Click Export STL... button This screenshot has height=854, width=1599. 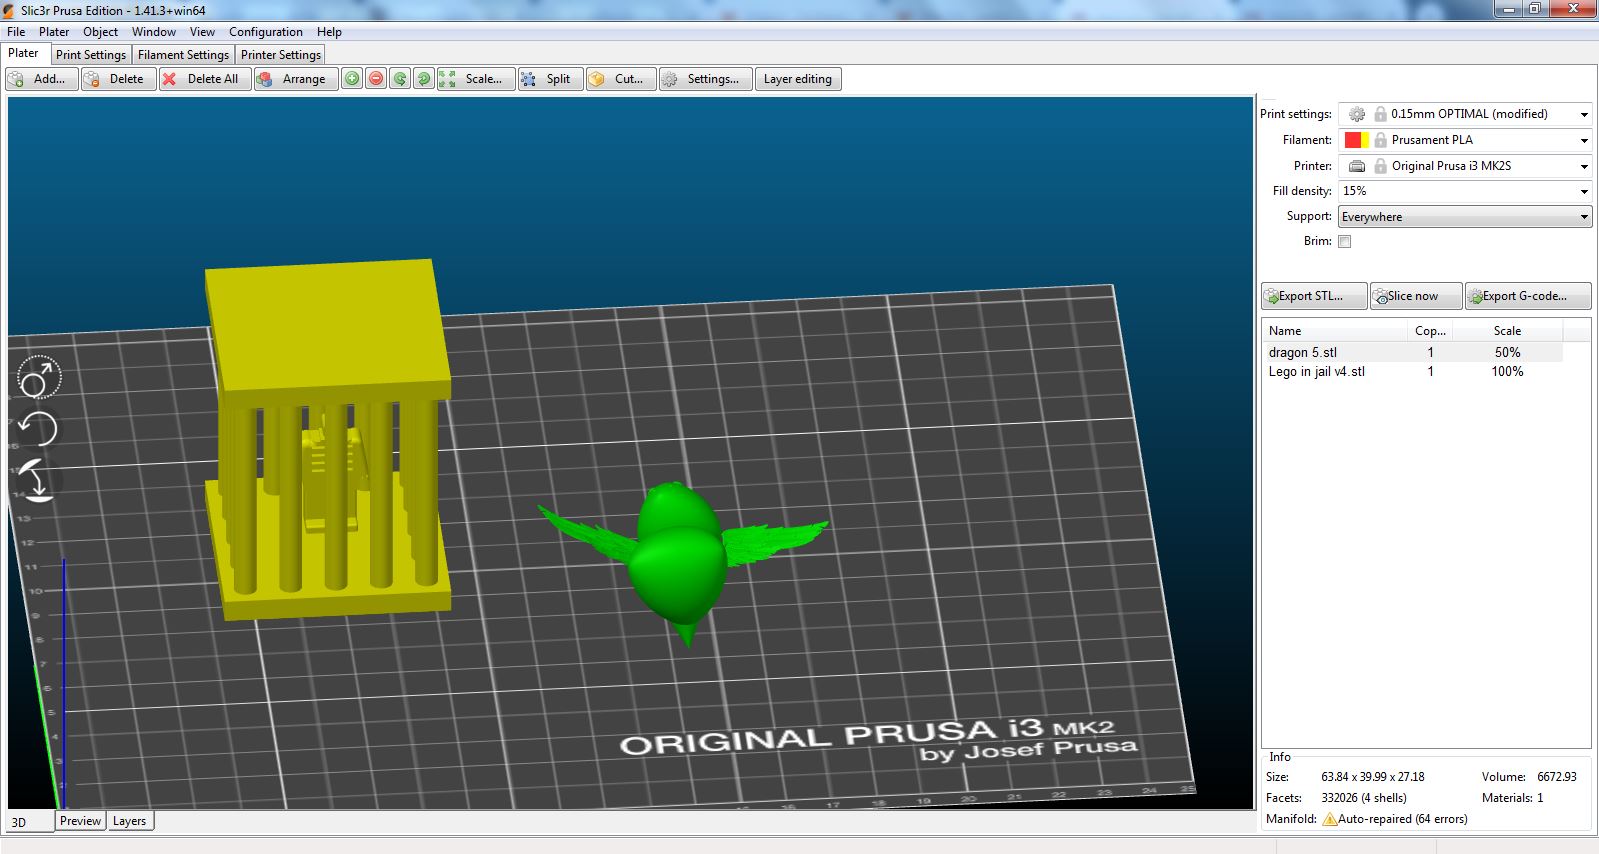(x=1314, y=296)
